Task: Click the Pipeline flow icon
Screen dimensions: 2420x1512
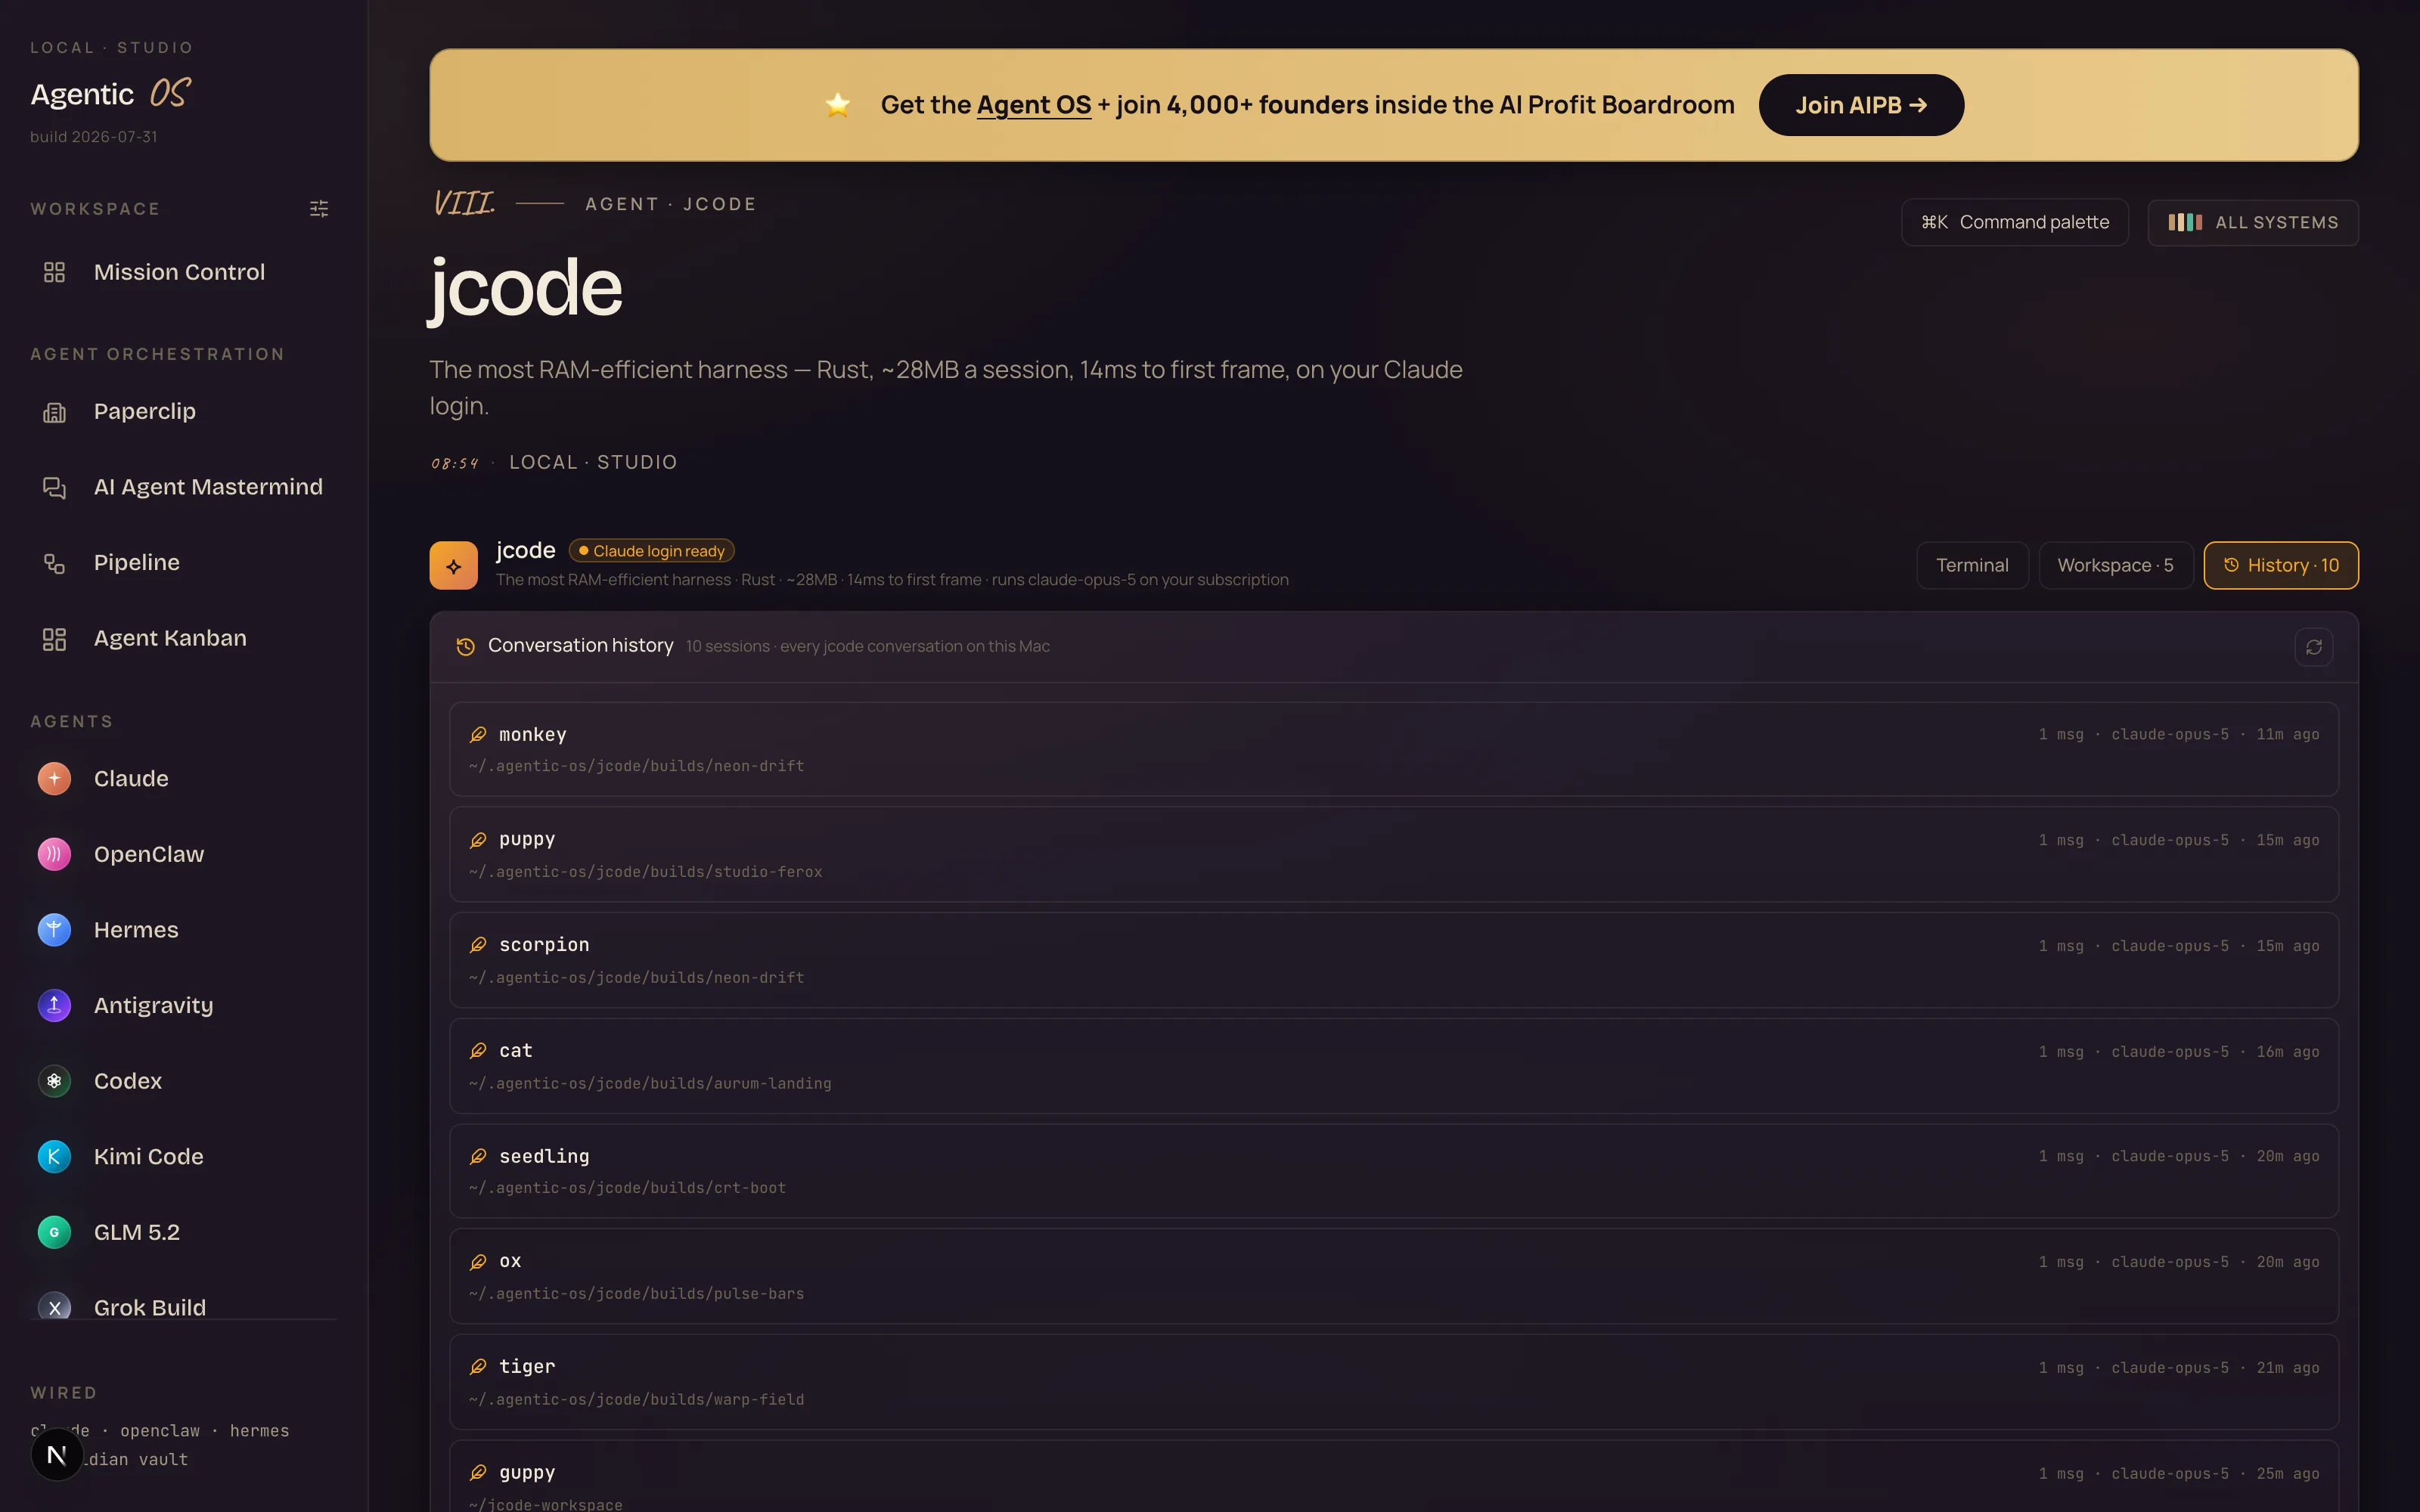Action: 54,563
